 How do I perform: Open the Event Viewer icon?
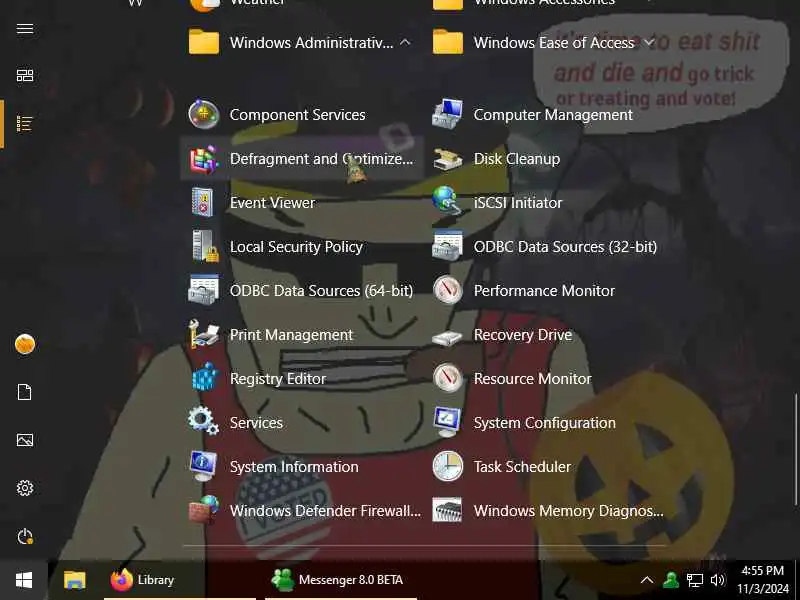coord(204,203)
